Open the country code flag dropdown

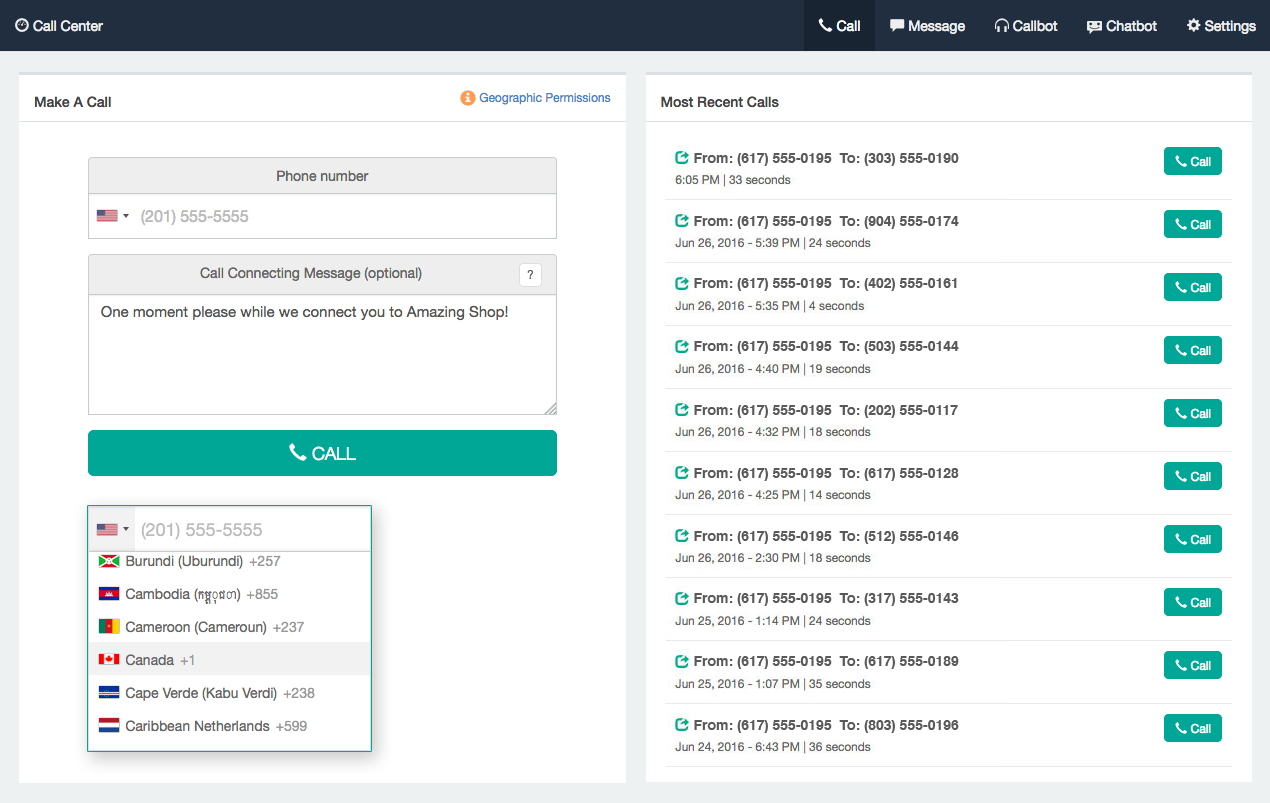110,528
